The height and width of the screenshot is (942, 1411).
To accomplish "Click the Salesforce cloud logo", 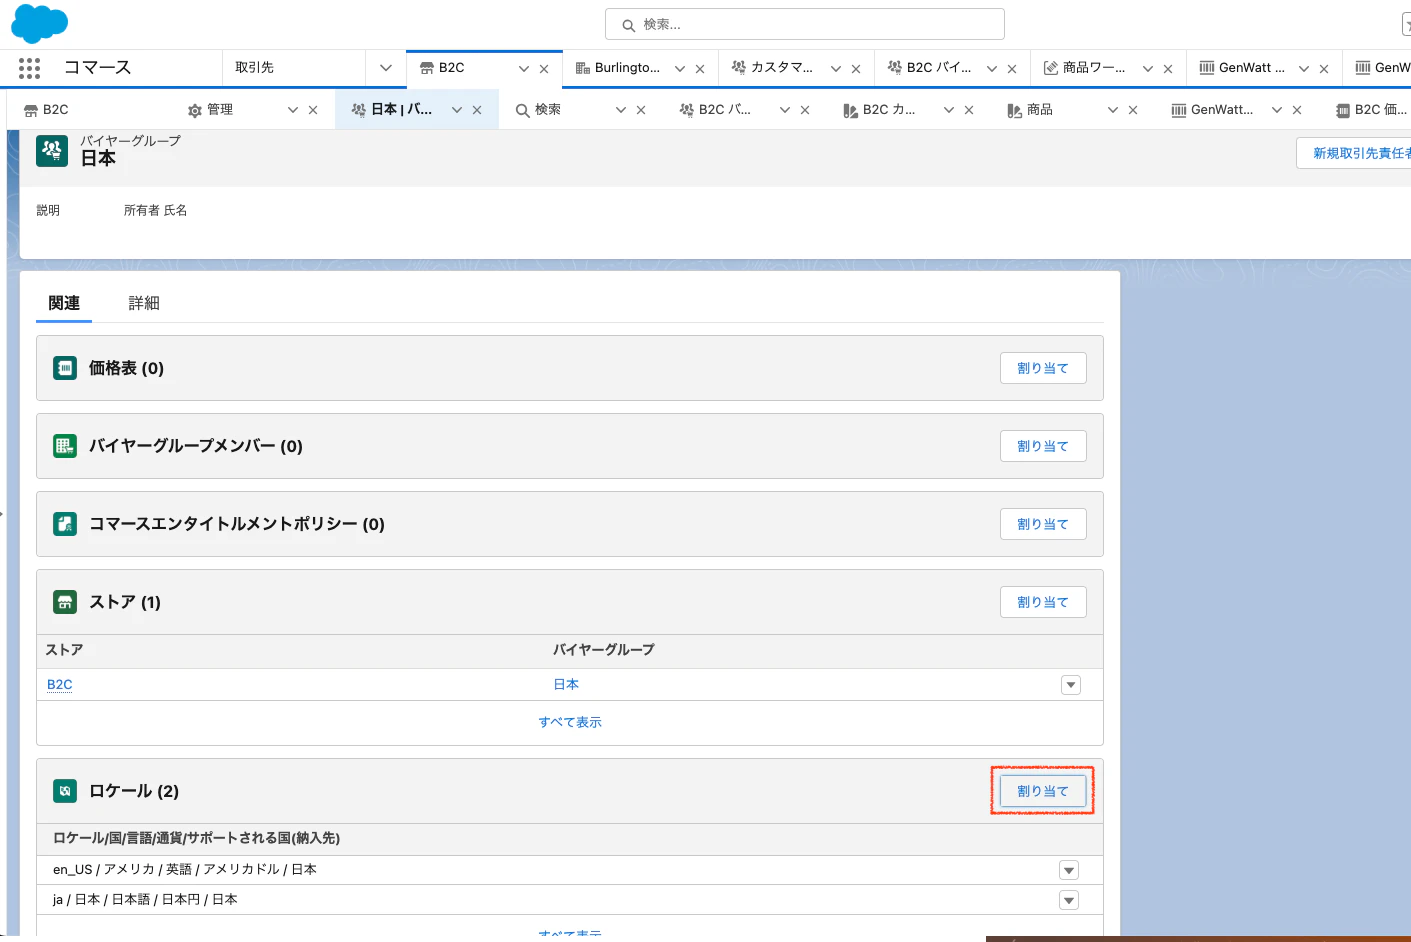I will pos(40,23).
